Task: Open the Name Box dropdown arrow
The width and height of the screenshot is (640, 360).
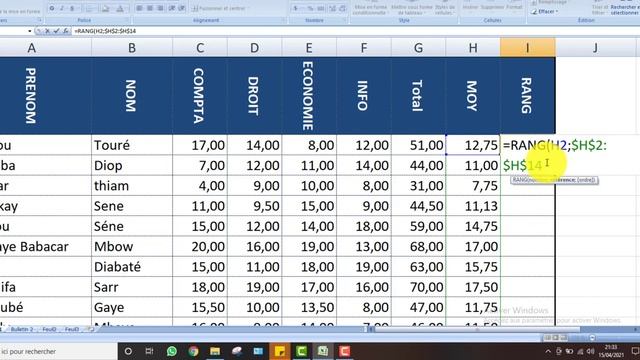Action: [x=29, y=31]
